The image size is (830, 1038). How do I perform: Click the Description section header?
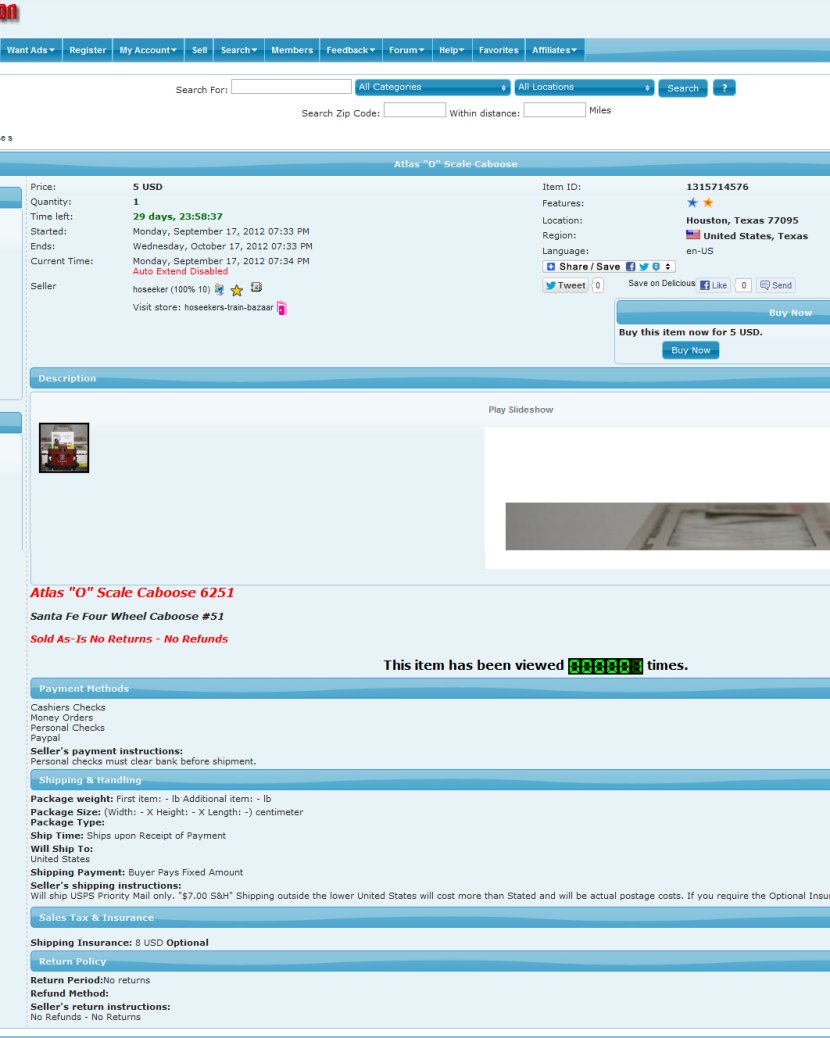pos(430,378)
